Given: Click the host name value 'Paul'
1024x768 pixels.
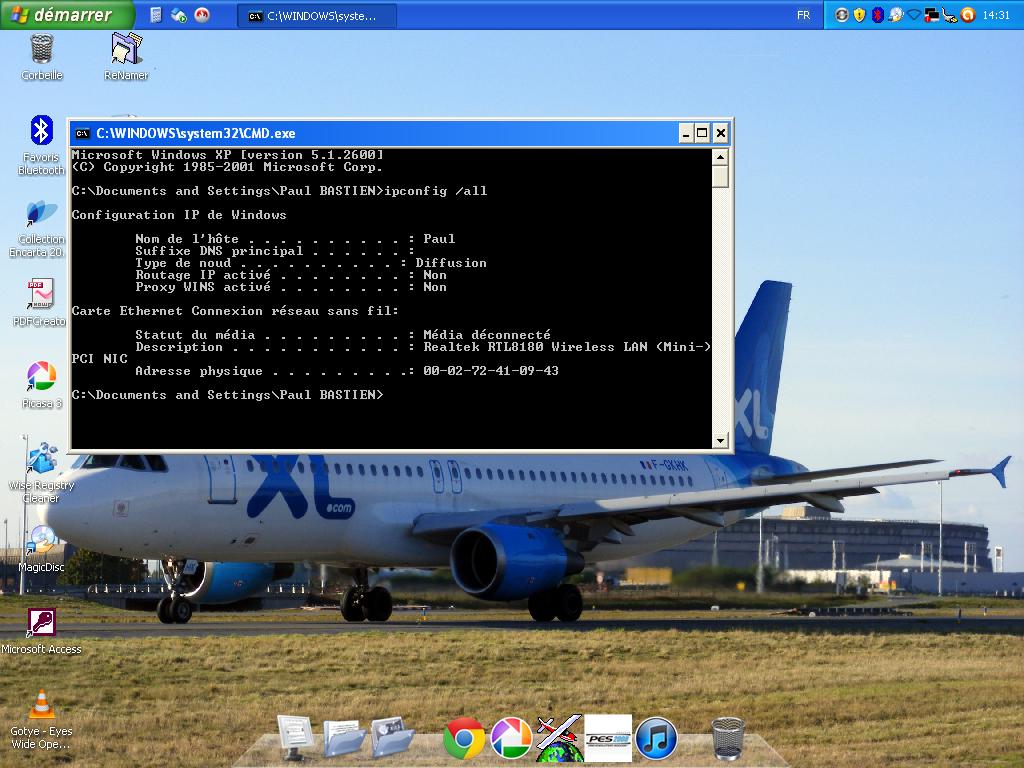Looking at the screenshot, I should (x=439, y=239).
